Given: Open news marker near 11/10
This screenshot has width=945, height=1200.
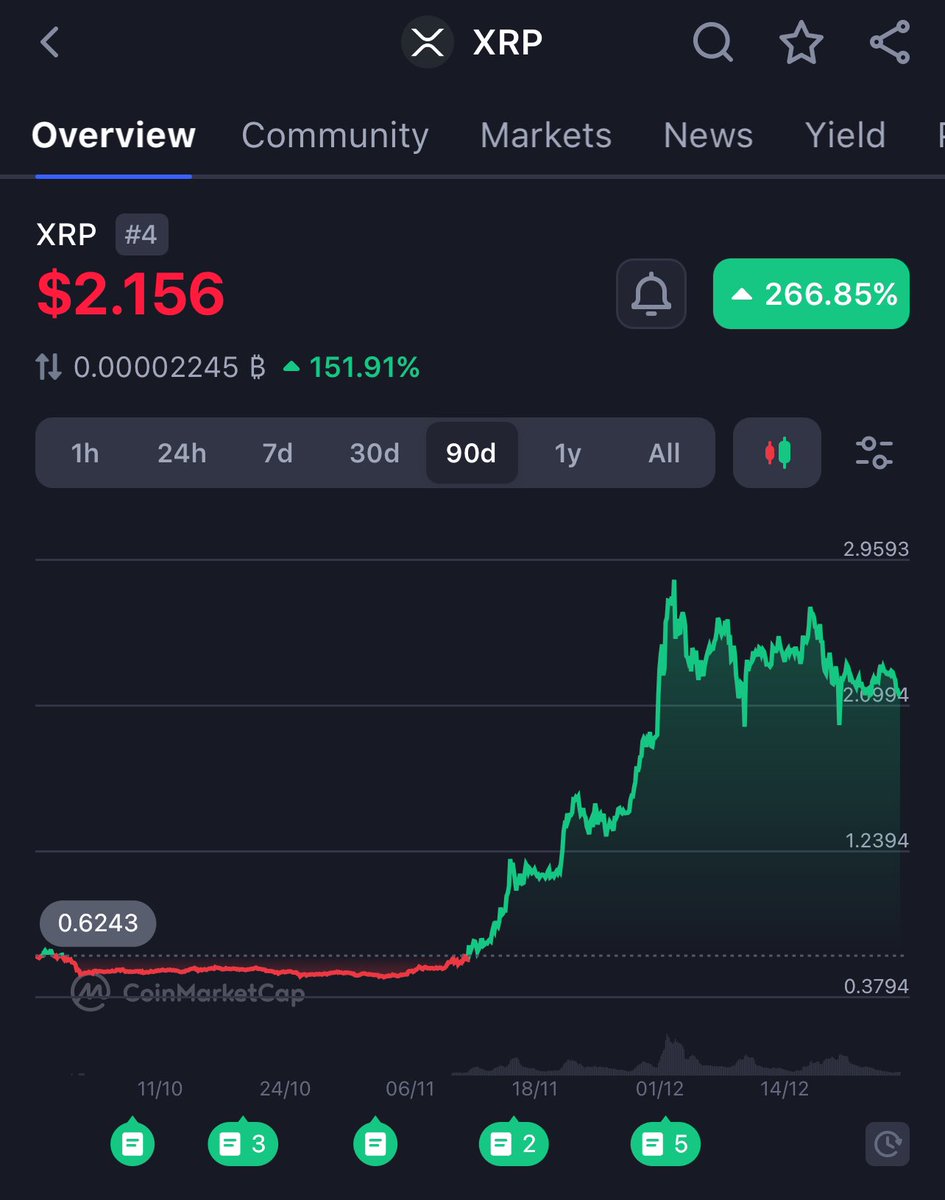Looking at the screenshot, I should pyautogui.click(x=132, y=1142).
